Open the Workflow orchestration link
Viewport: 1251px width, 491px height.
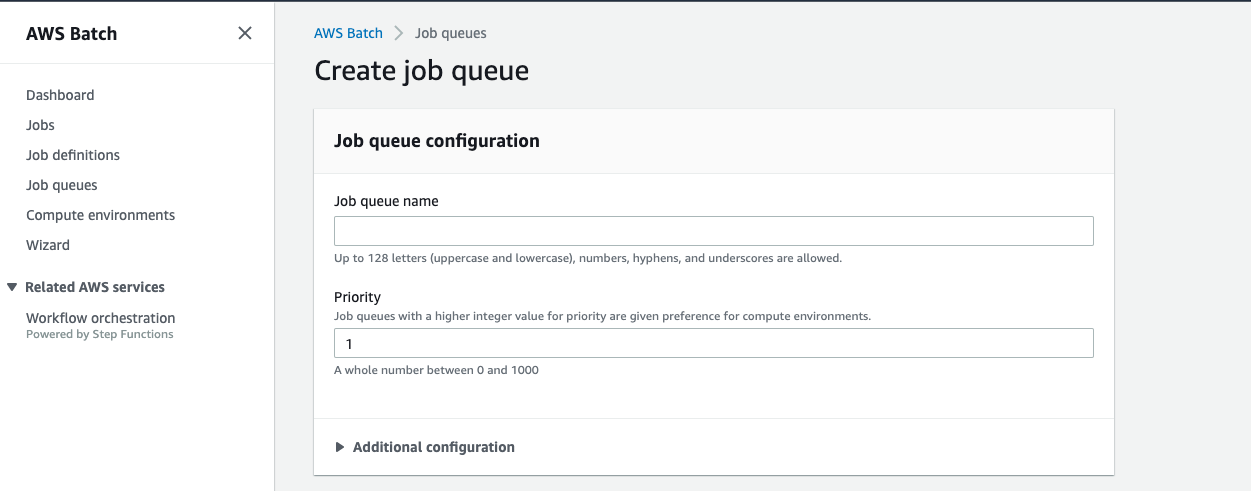(100, 318)
